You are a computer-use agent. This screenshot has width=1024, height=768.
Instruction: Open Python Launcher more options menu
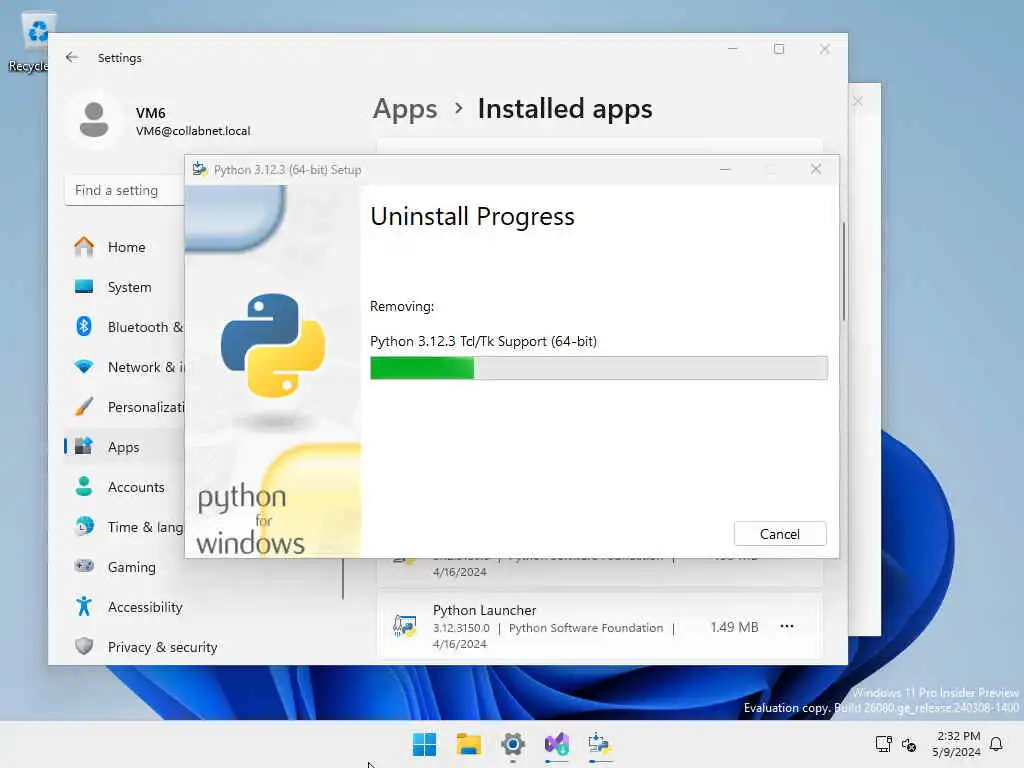(787, 626)
